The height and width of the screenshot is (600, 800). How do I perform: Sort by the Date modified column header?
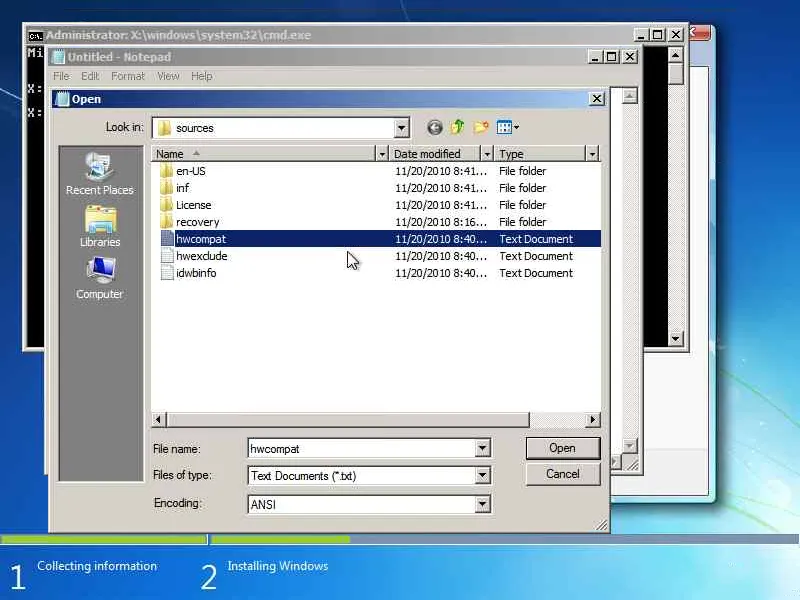click(436, 154)
